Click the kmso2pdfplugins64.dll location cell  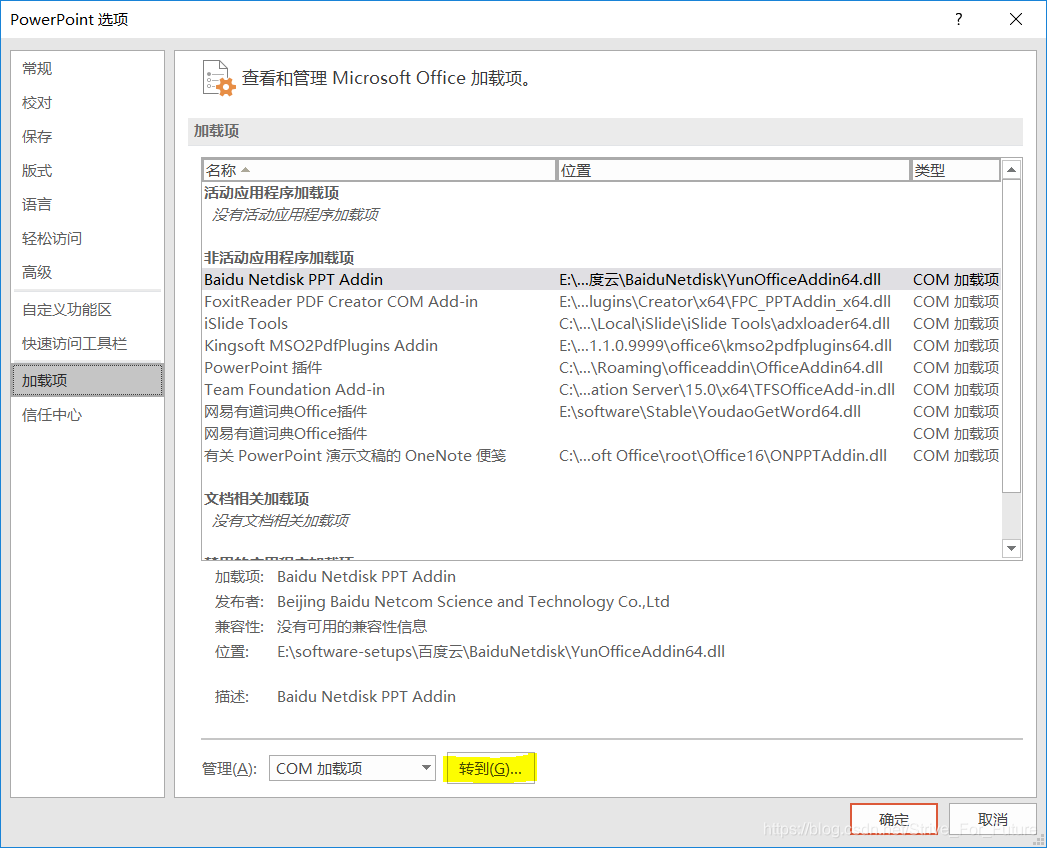pyautogui.click(x=726, y=346)
